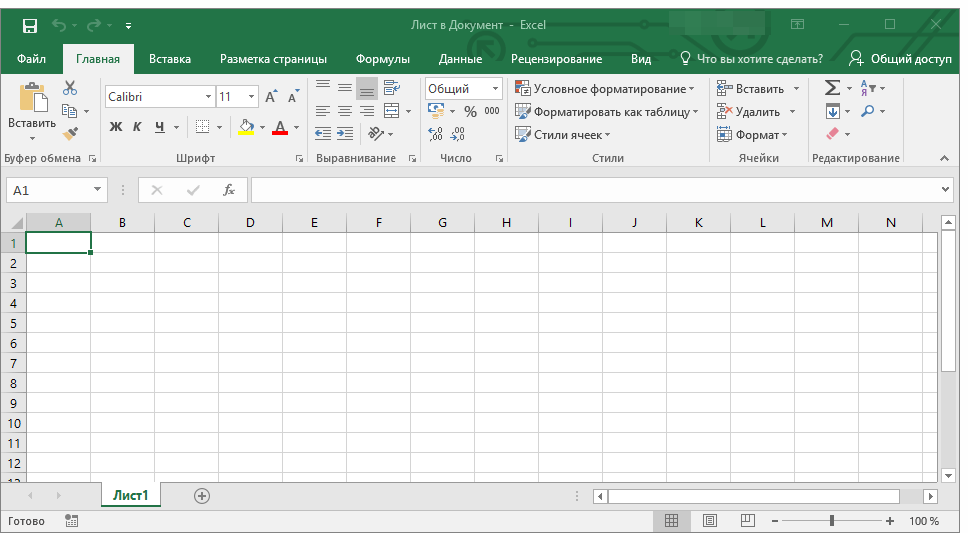Toggle Italic formatting (К)

click(x=137, y=127)
